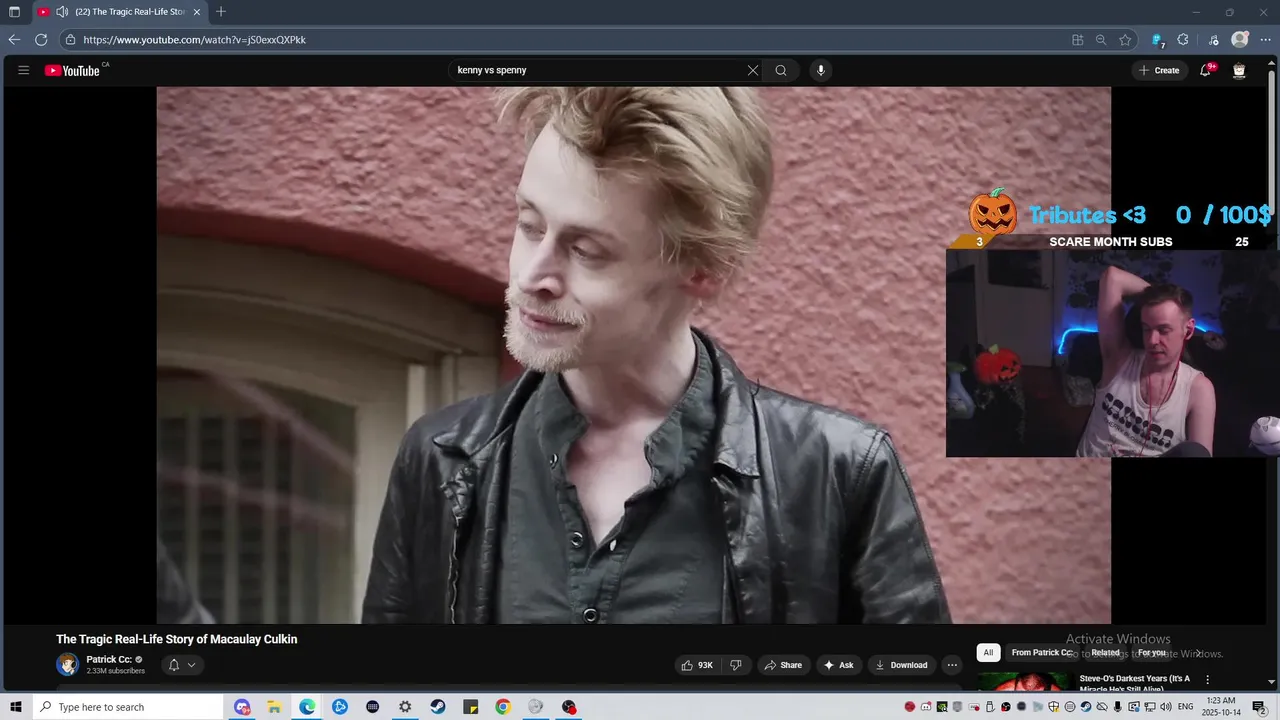This screenshot has width=1280, height=720.
Task: Click the magnifier search button
Action: tap(781, 70)
